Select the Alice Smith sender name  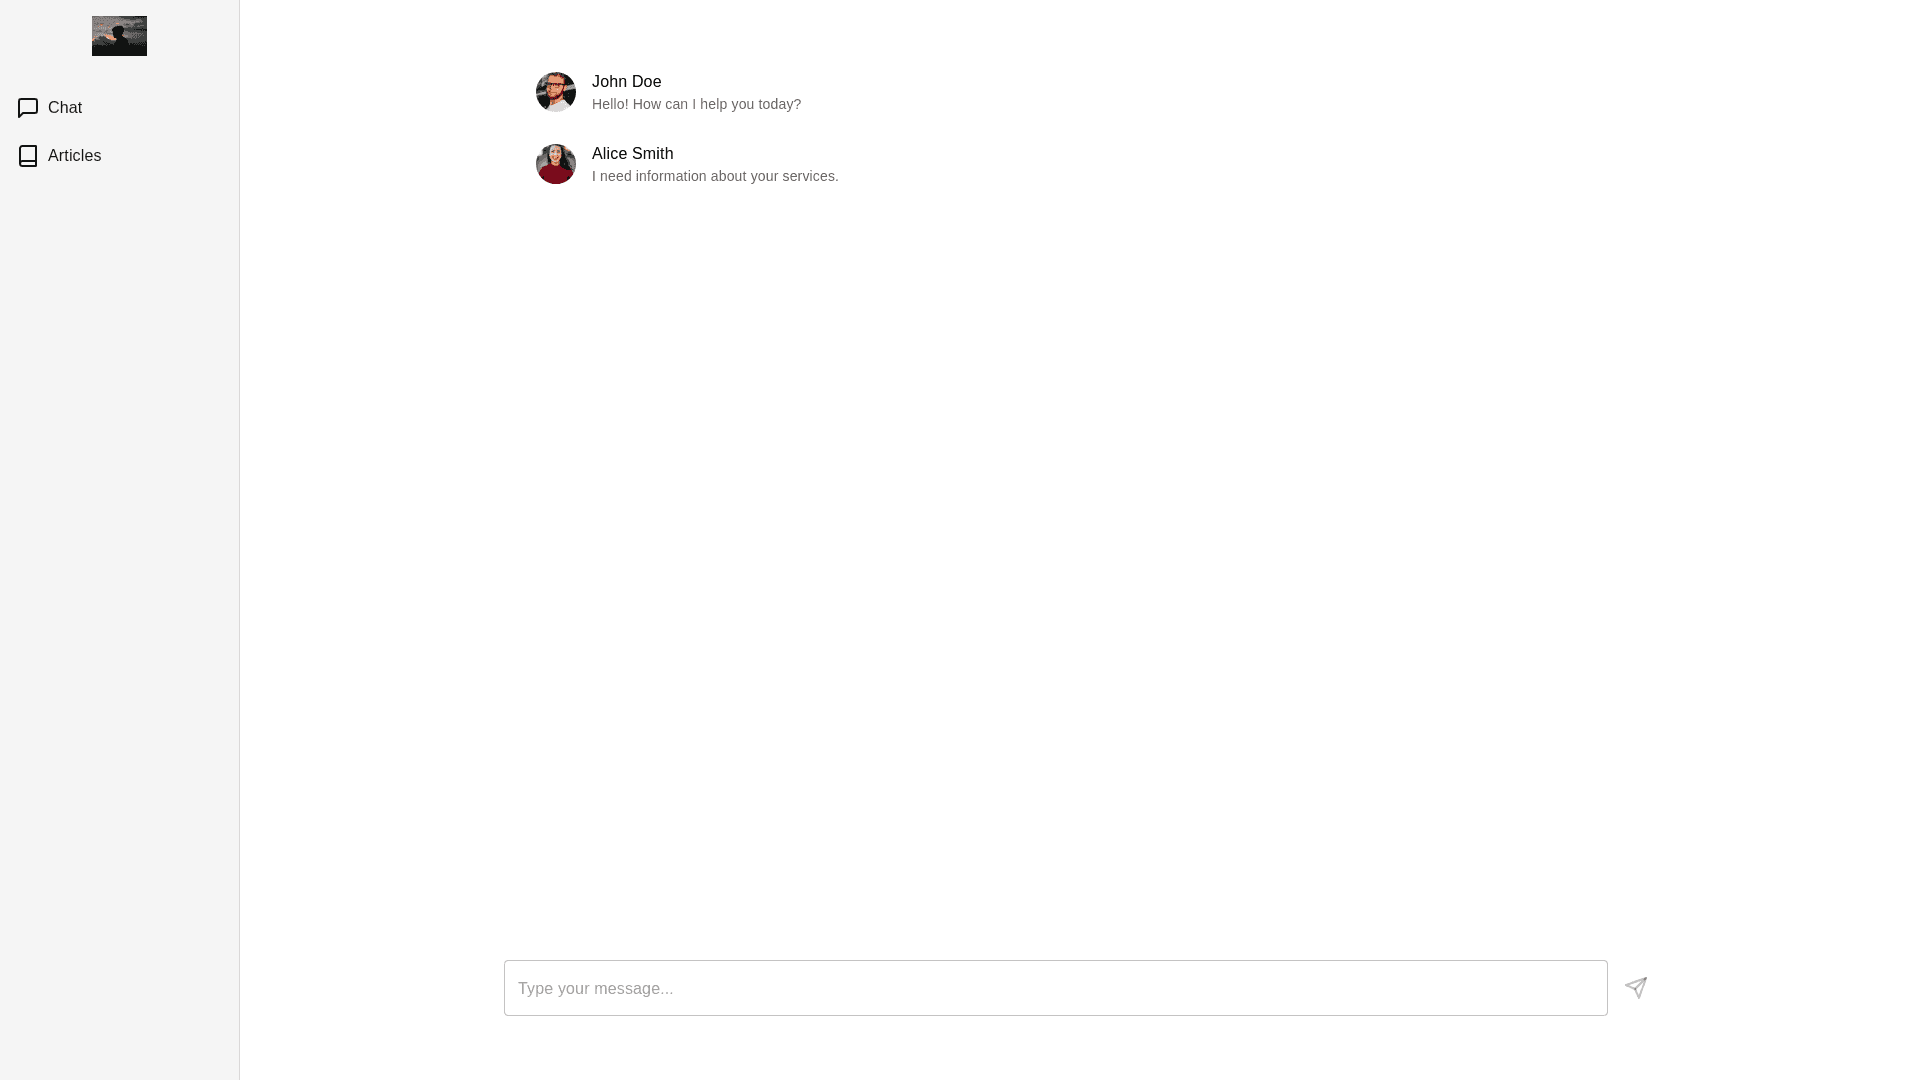pos(632,154)
